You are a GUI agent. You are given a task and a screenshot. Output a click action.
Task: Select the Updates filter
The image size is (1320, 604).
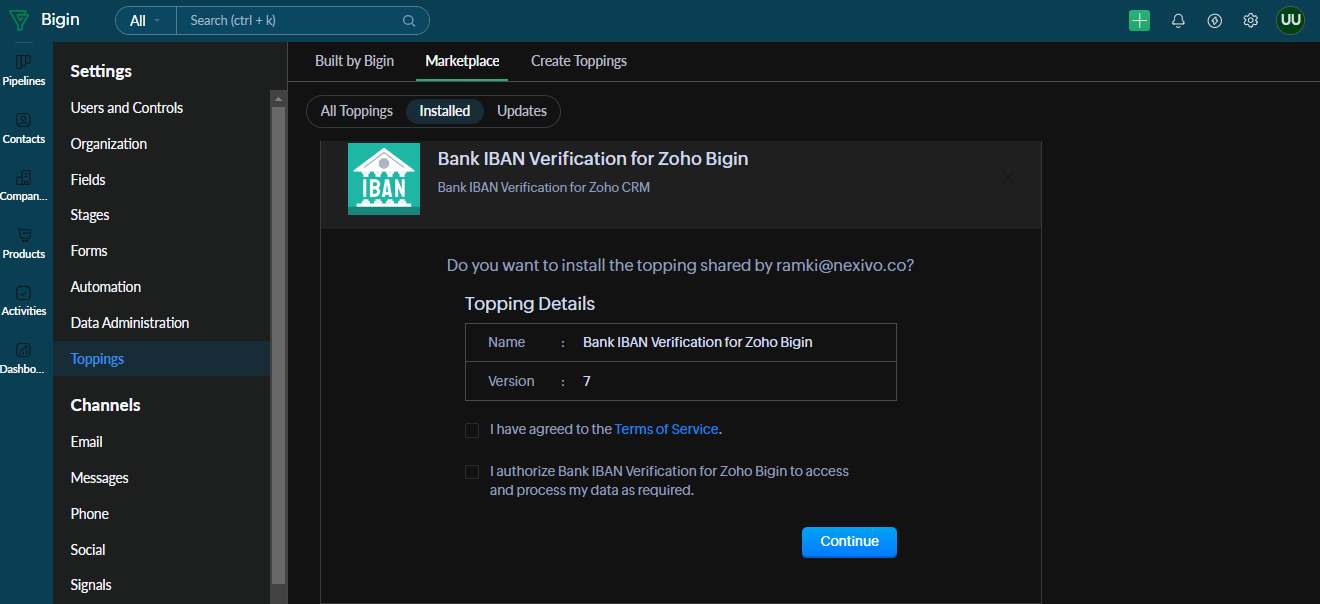pos(522,111)
